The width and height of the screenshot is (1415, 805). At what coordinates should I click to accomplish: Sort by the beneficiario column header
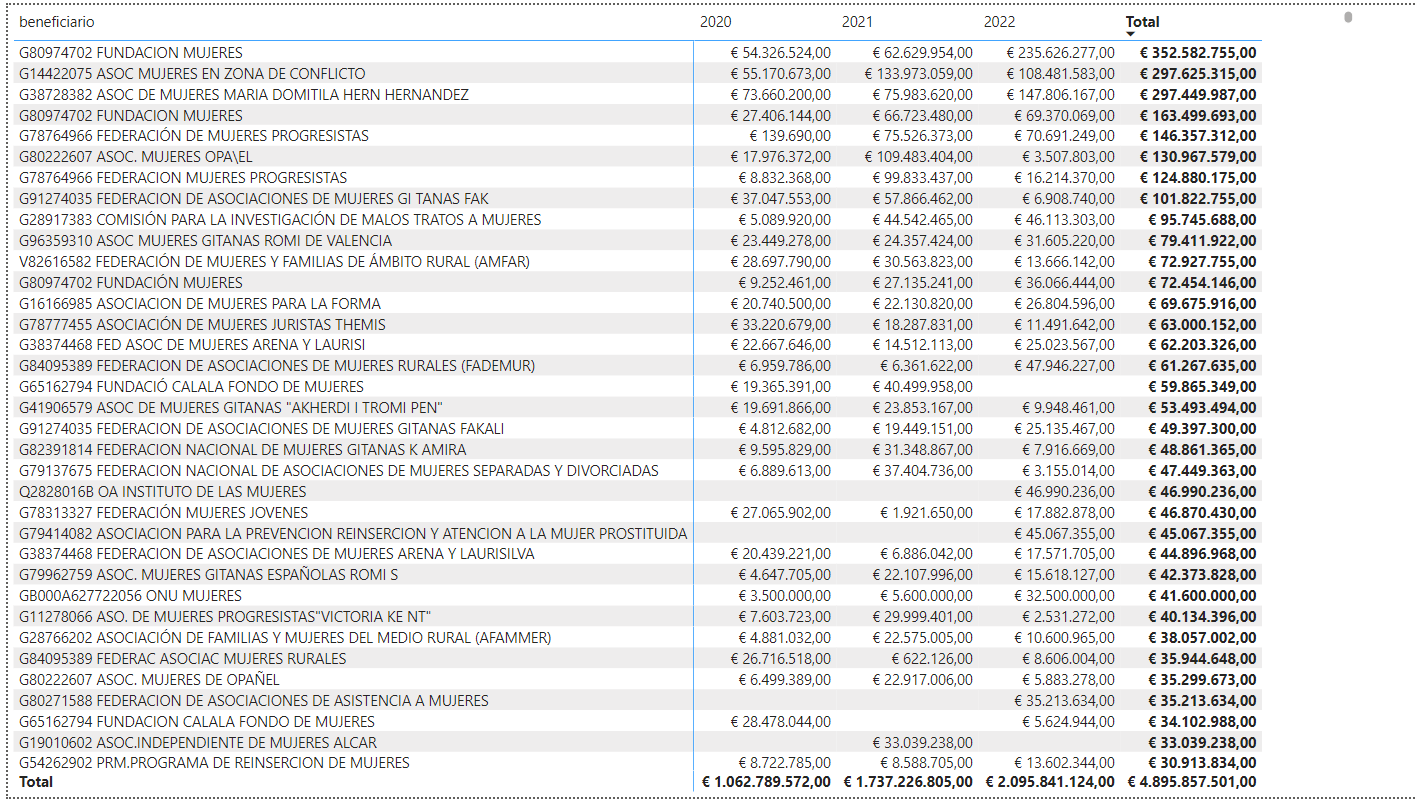[x=57, y=21]
